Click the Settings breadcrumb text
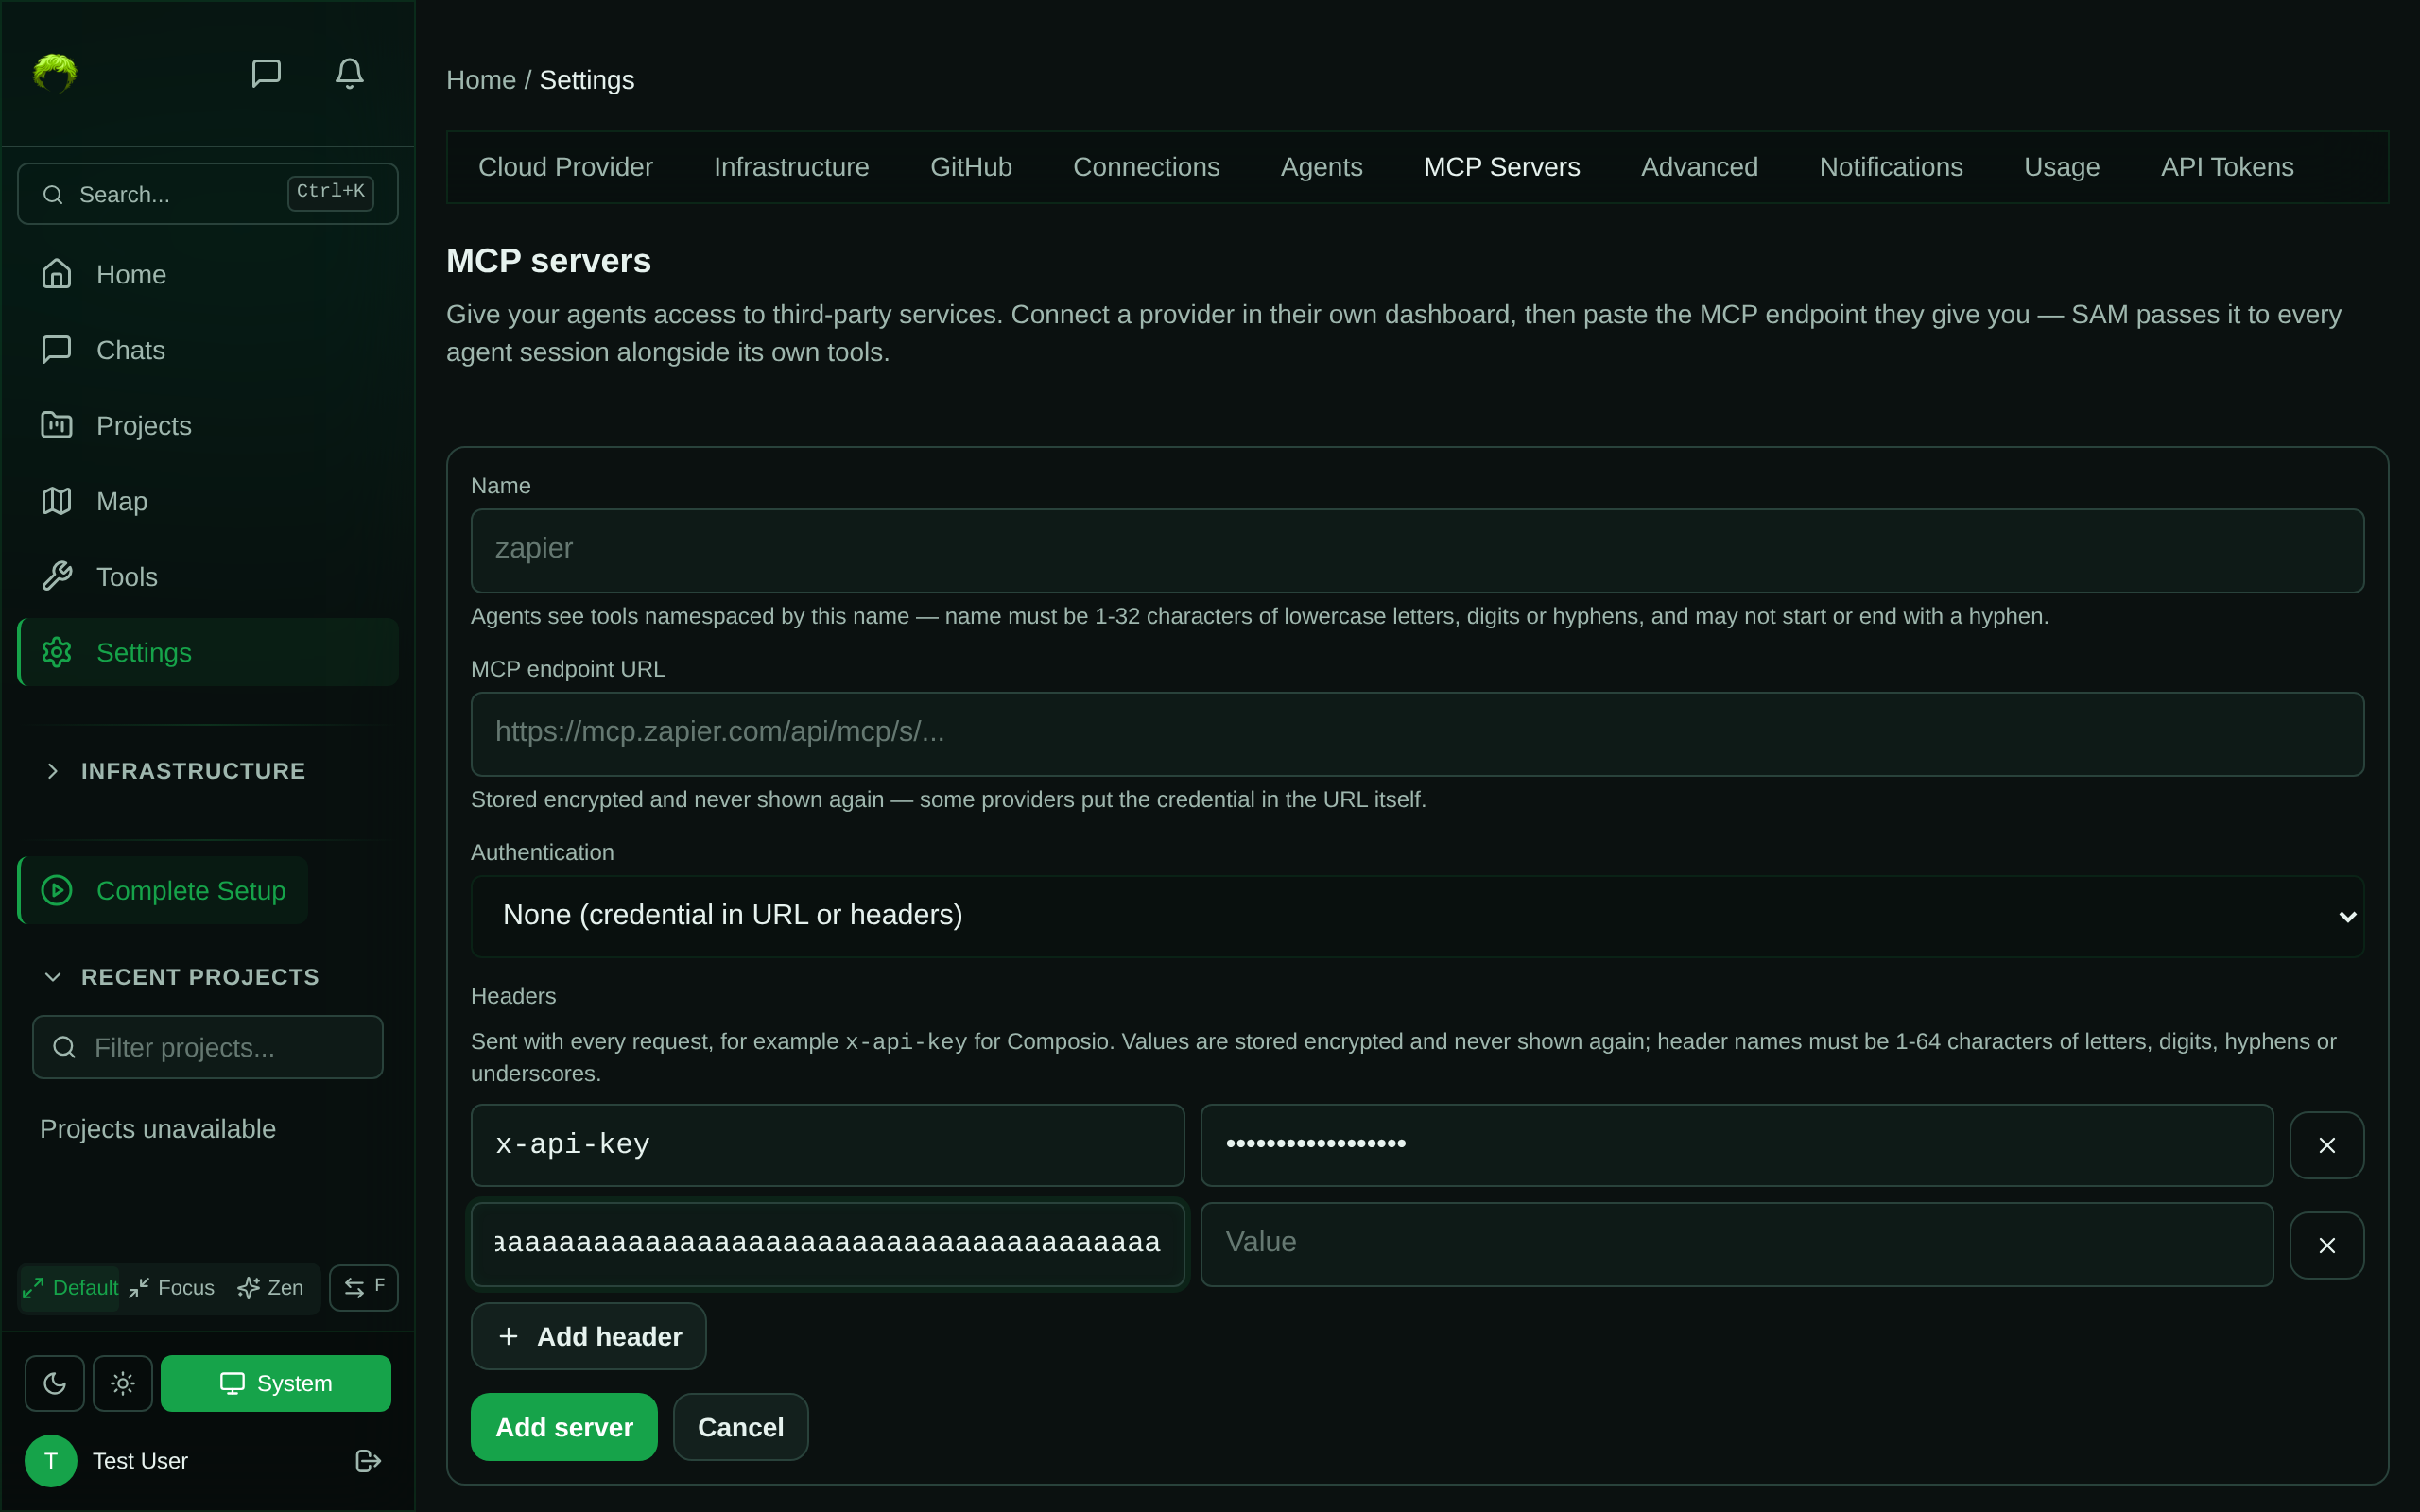 click(587, 80)
